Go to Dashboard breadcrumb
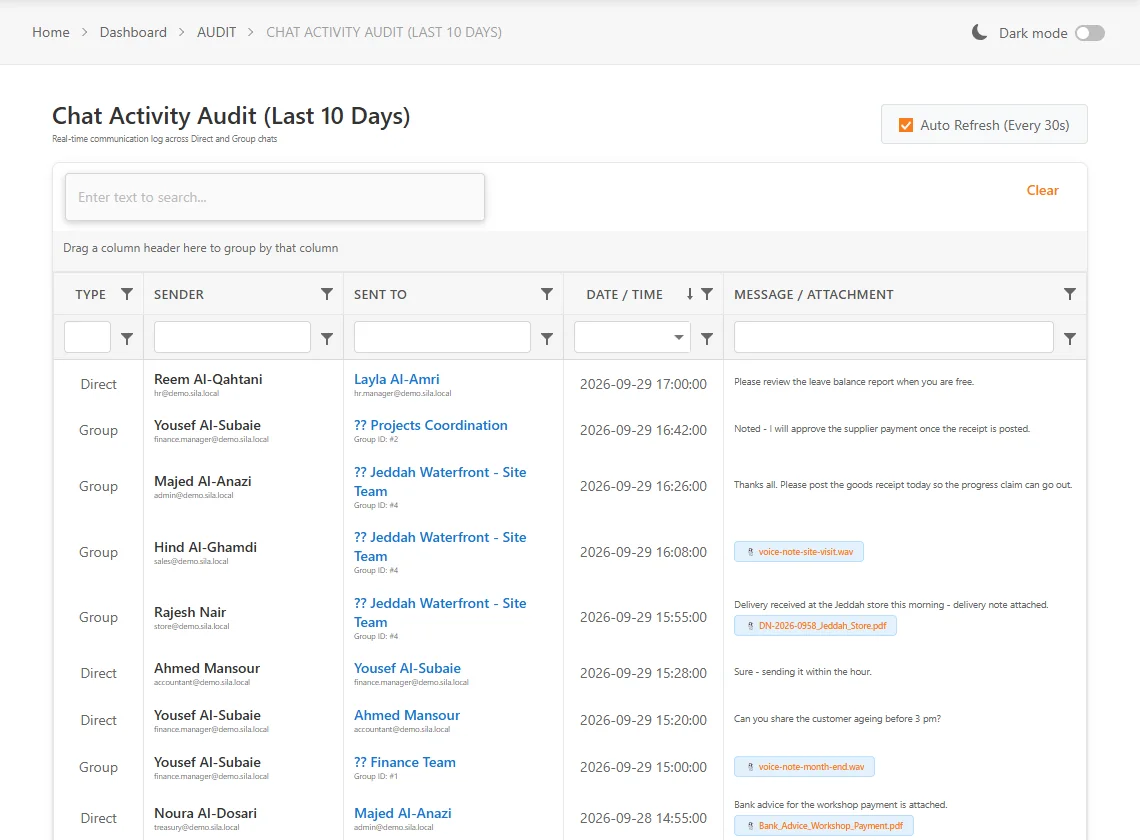This screenshot has height=840, width=1140. coord(133,32)
